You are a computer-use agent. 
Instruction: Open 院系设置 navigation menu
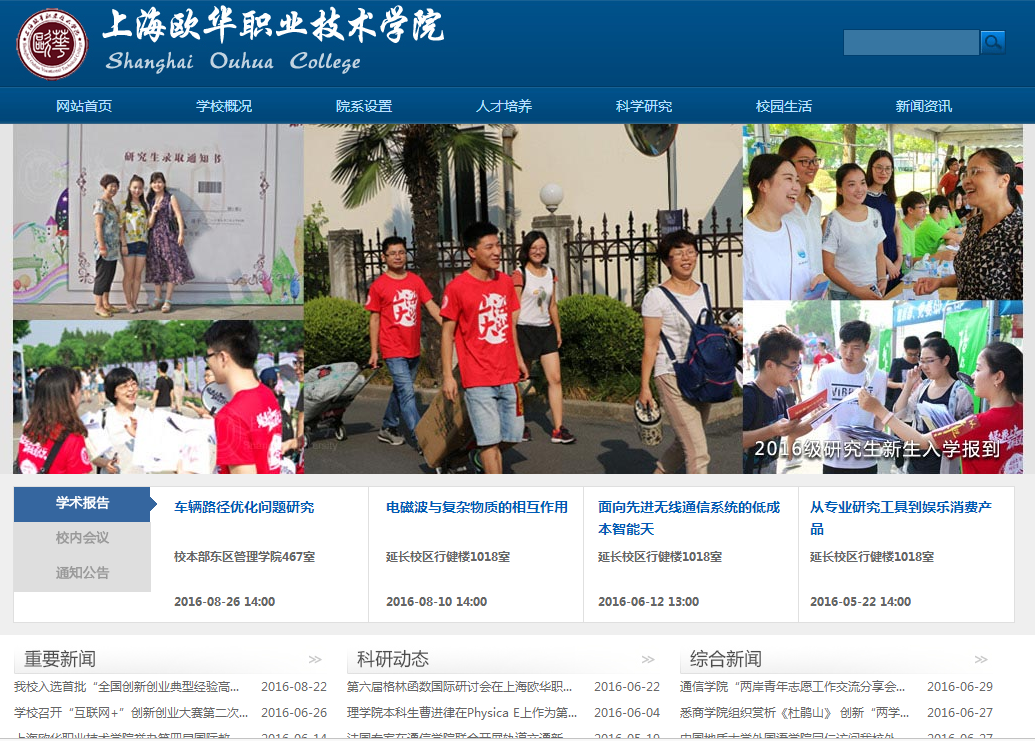click(x=364, y=106)
